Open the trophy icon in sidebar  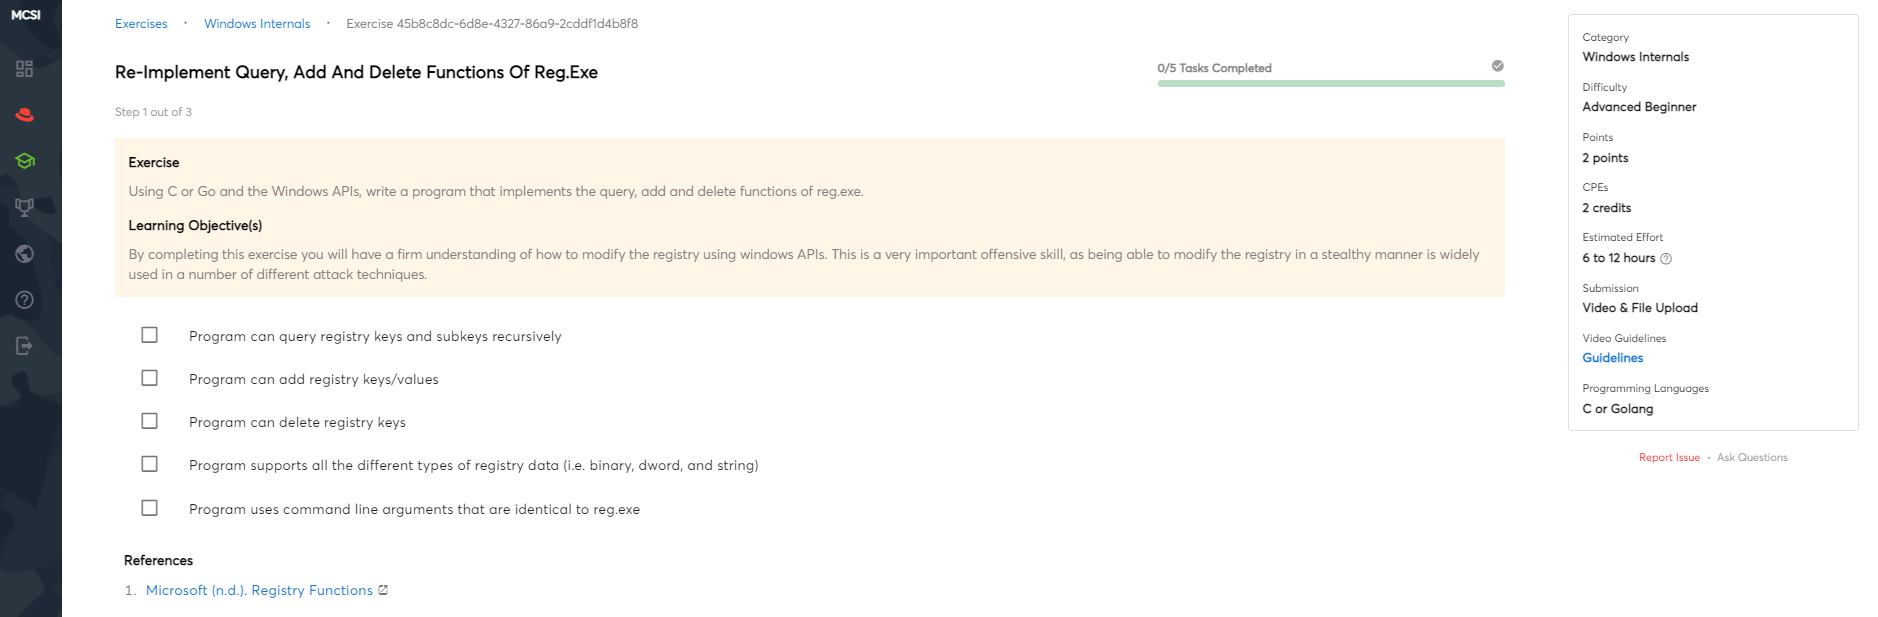pos(25,207)
